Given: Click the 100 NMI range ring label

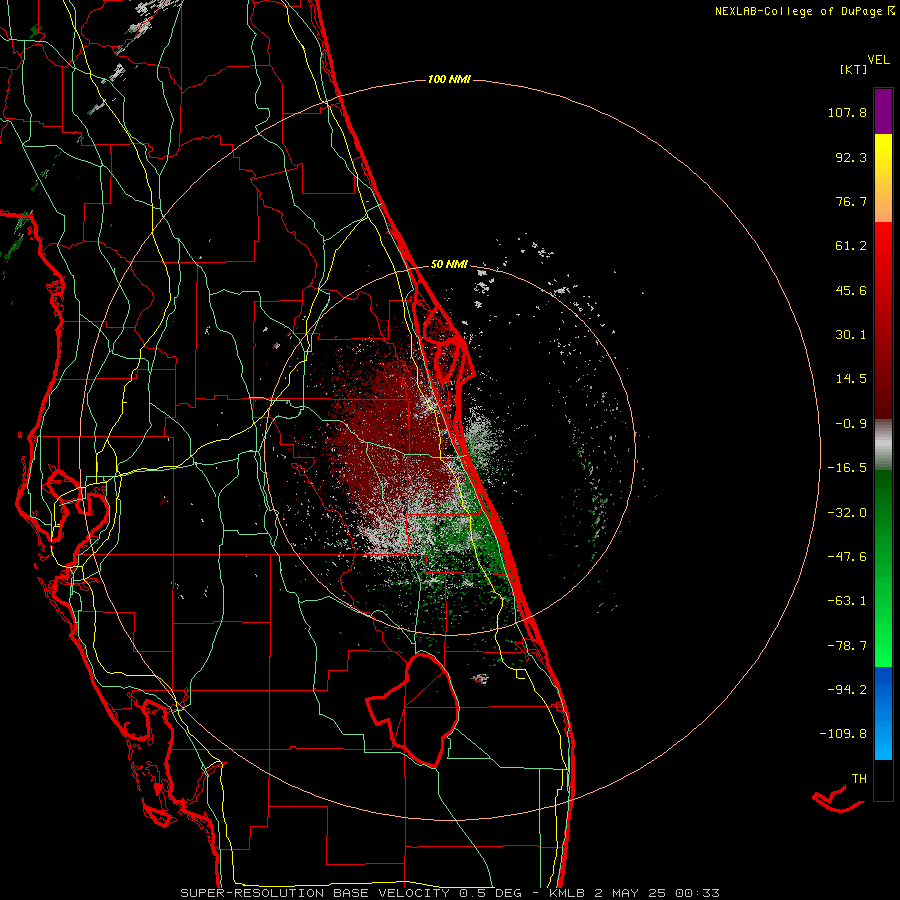Looking at the screenshot, I should tap(449, 79).
